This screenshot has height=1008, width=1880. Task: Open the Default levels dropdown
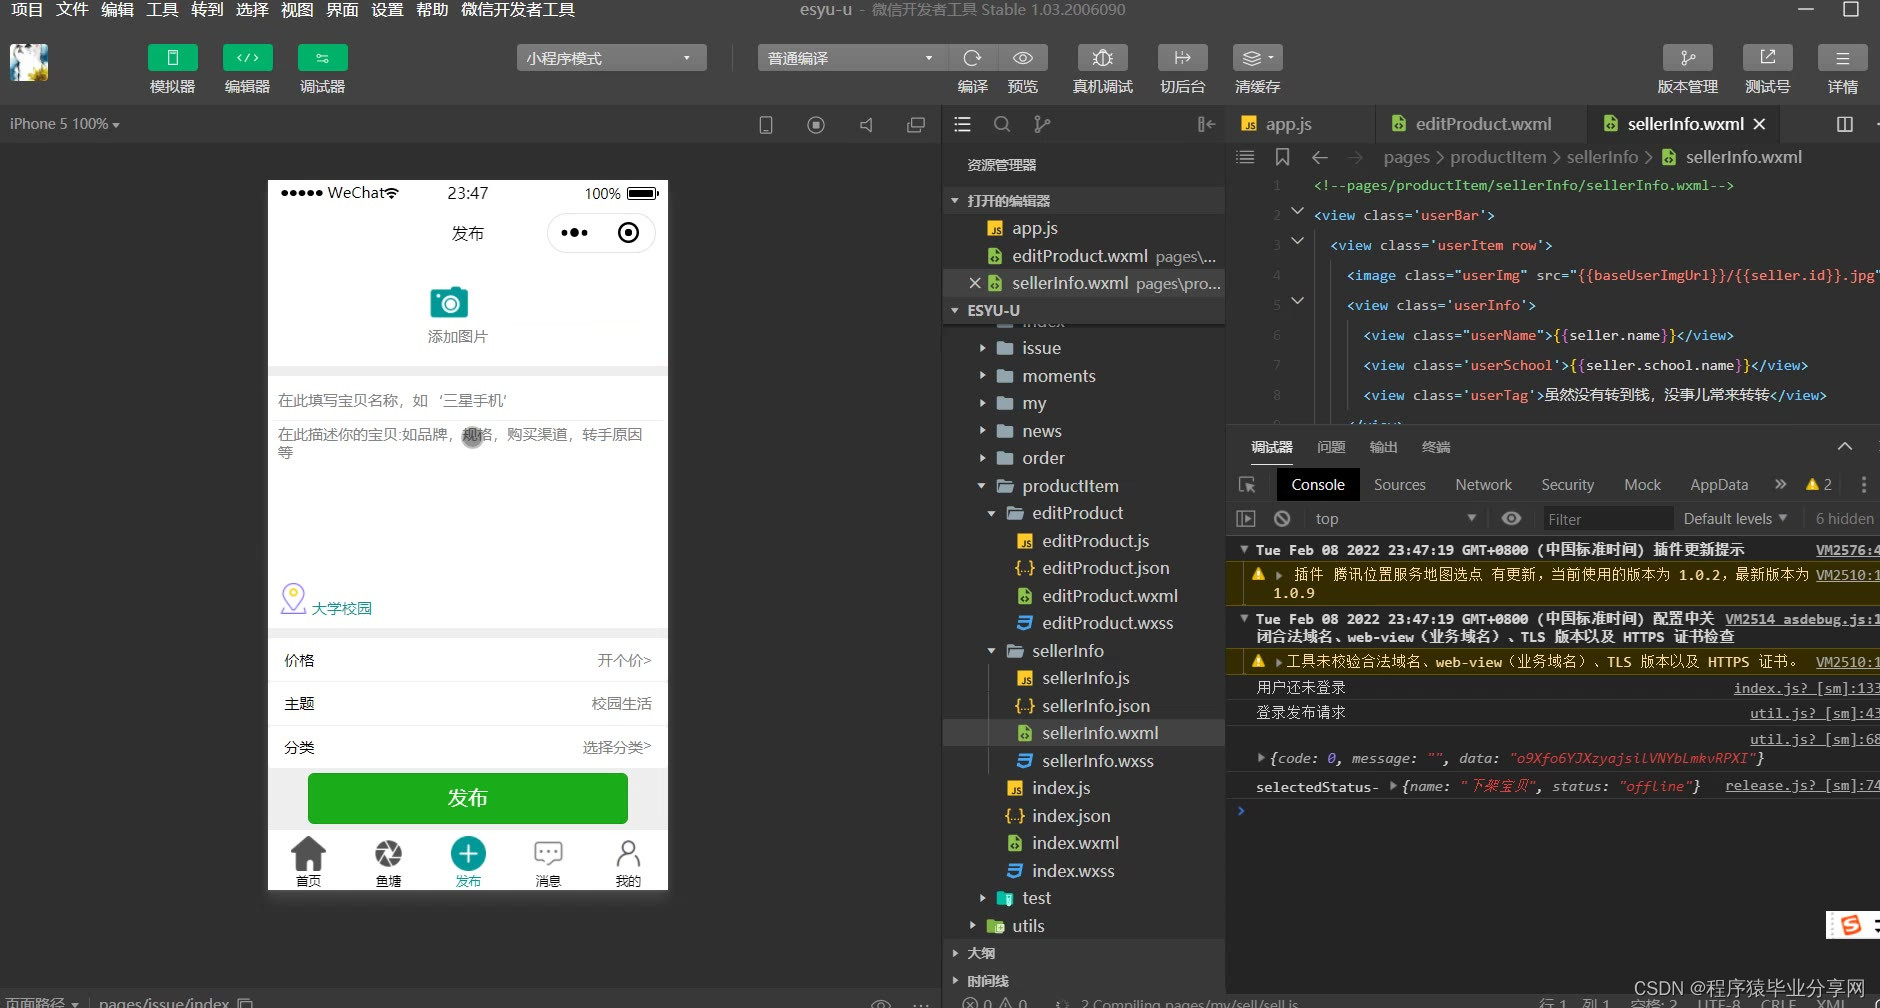(x=1735, y=518)
